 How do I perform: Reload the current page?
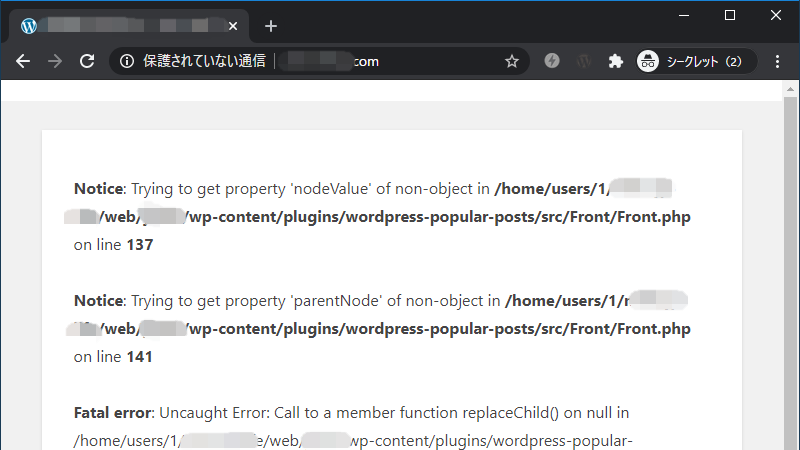(x=87, y=61)
